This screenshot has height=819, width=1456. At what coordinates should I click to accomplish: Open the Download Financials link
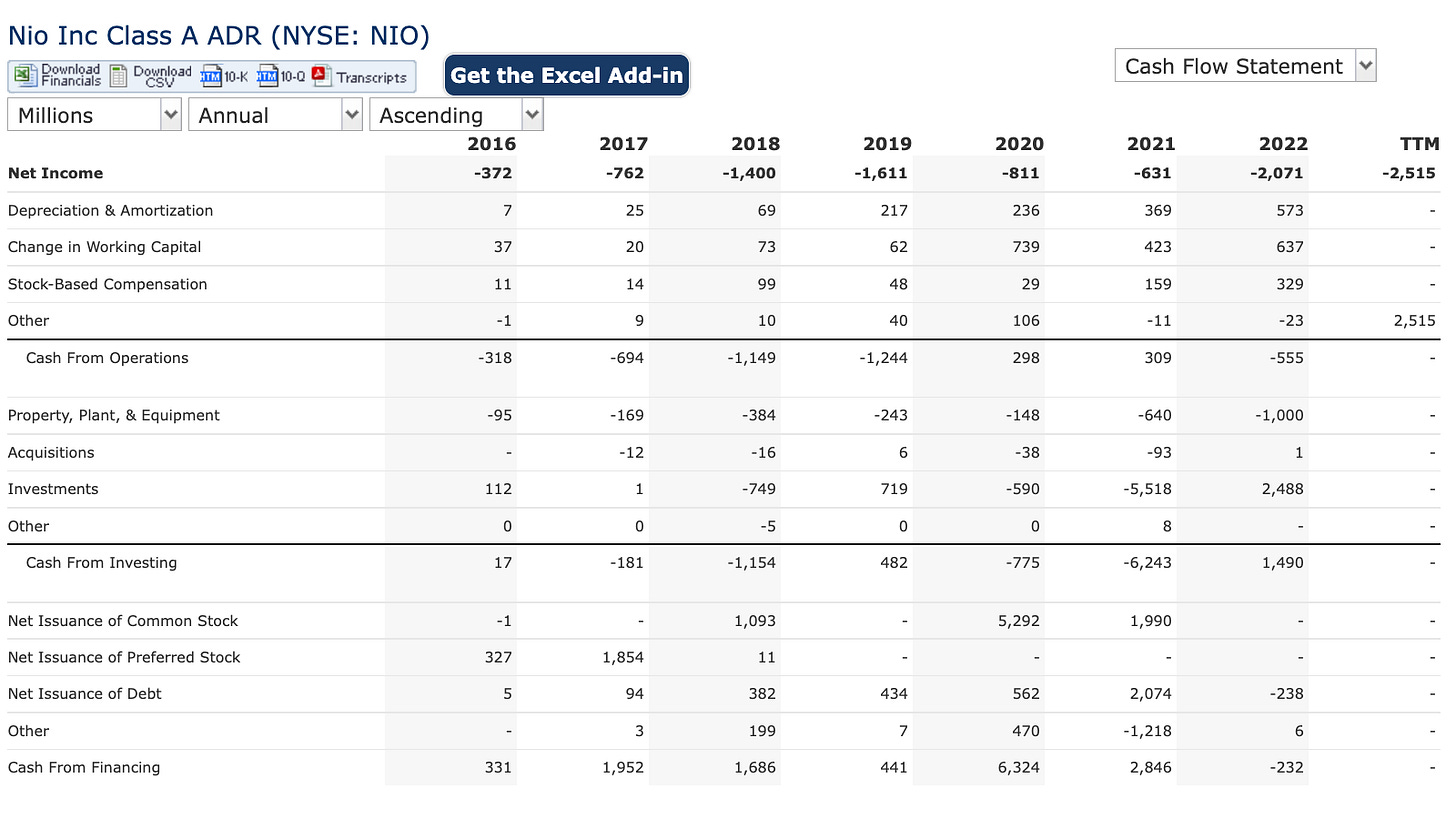click(71, 76)
